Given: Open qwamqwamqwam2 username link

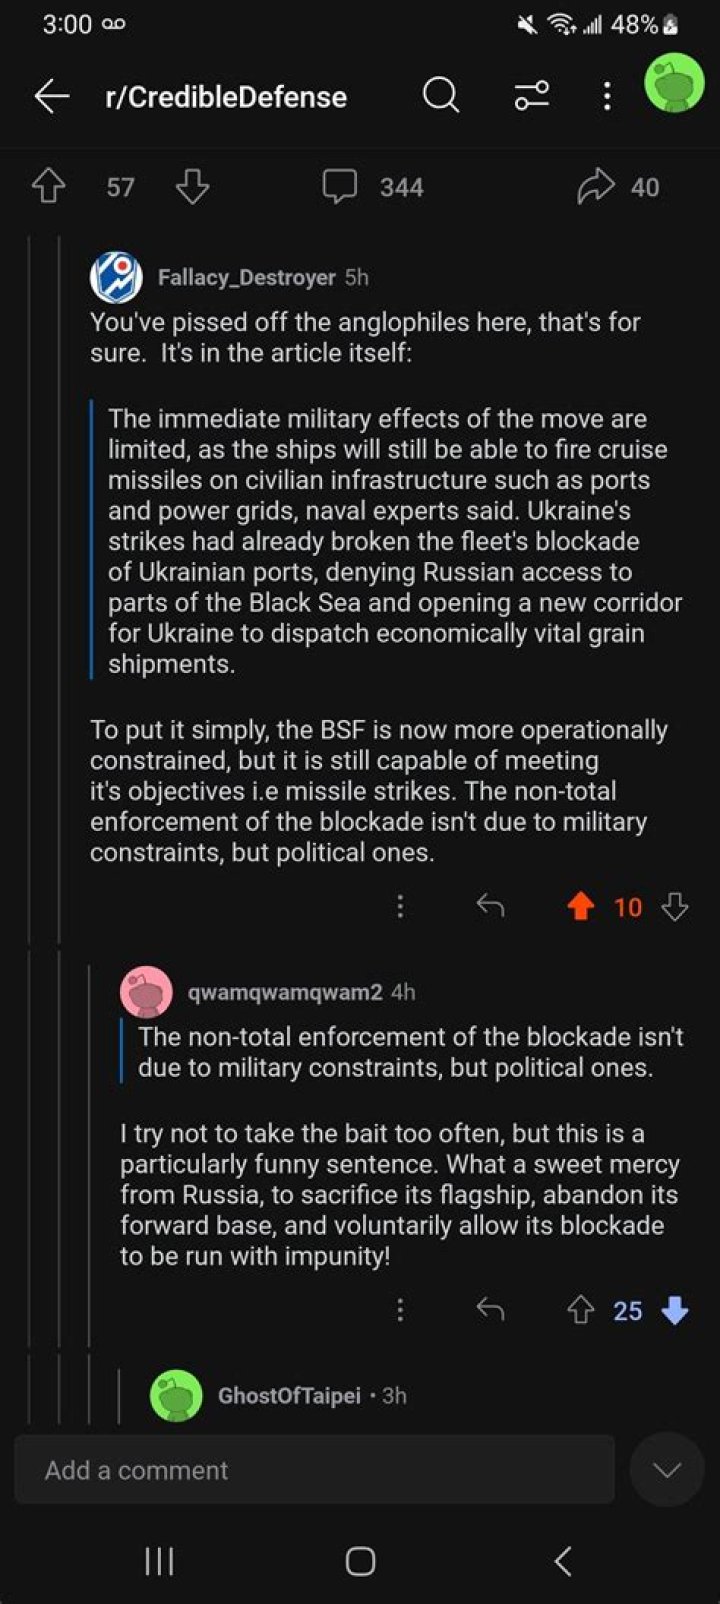Looking at the screenshot, I should tap(284, 992).
